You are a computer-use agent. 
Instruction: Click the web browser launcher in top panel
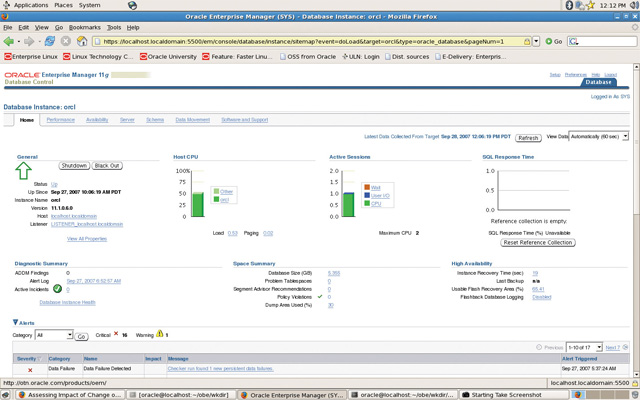coord(132,5)
